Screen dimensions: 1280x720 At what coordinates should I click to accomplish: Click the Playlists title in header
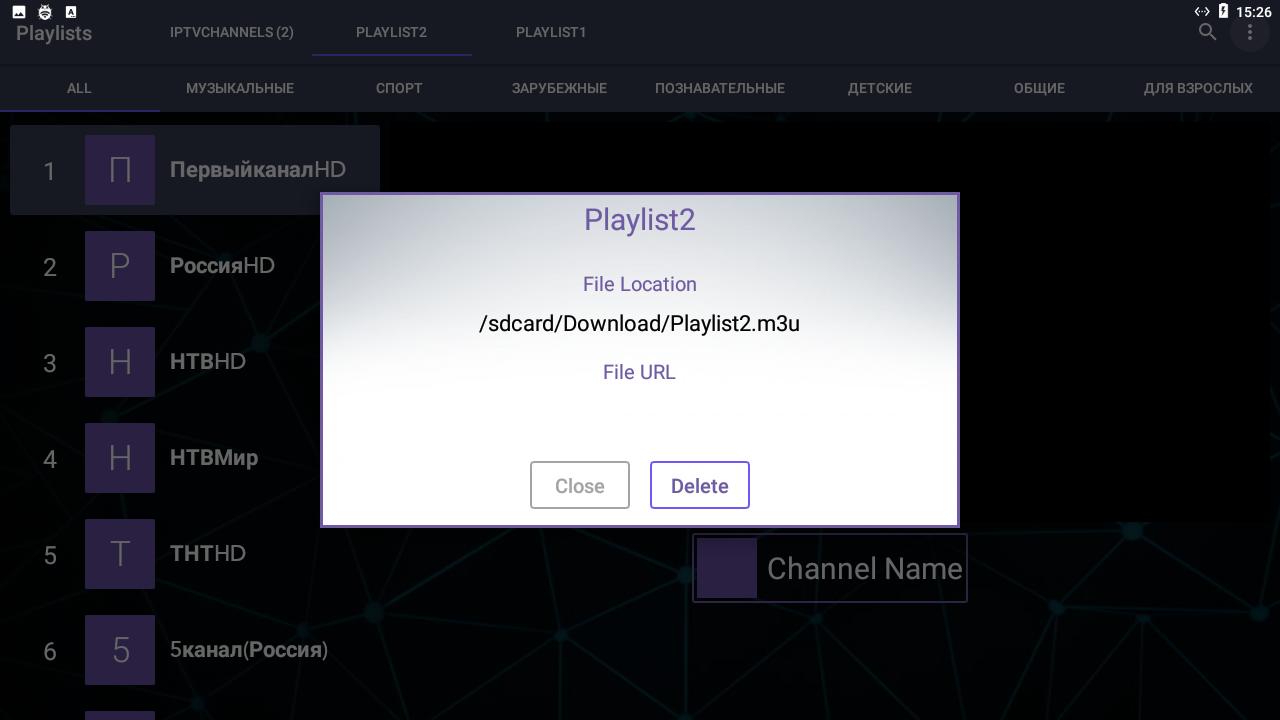(54, 33)
